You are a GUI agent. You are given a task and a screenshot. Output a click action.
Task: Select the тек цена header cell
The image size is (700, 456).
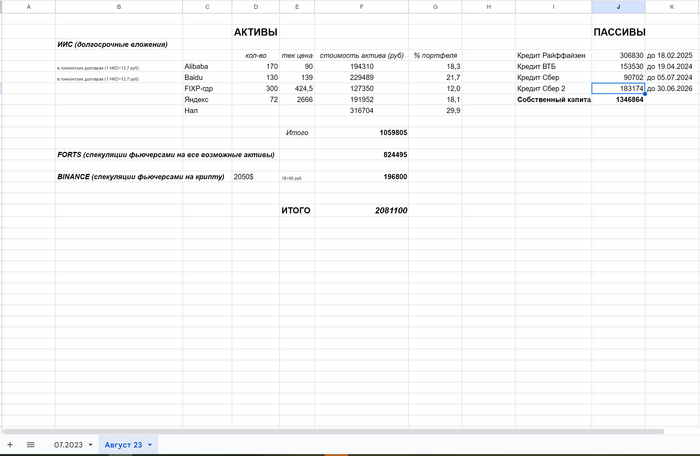point(297,55)
